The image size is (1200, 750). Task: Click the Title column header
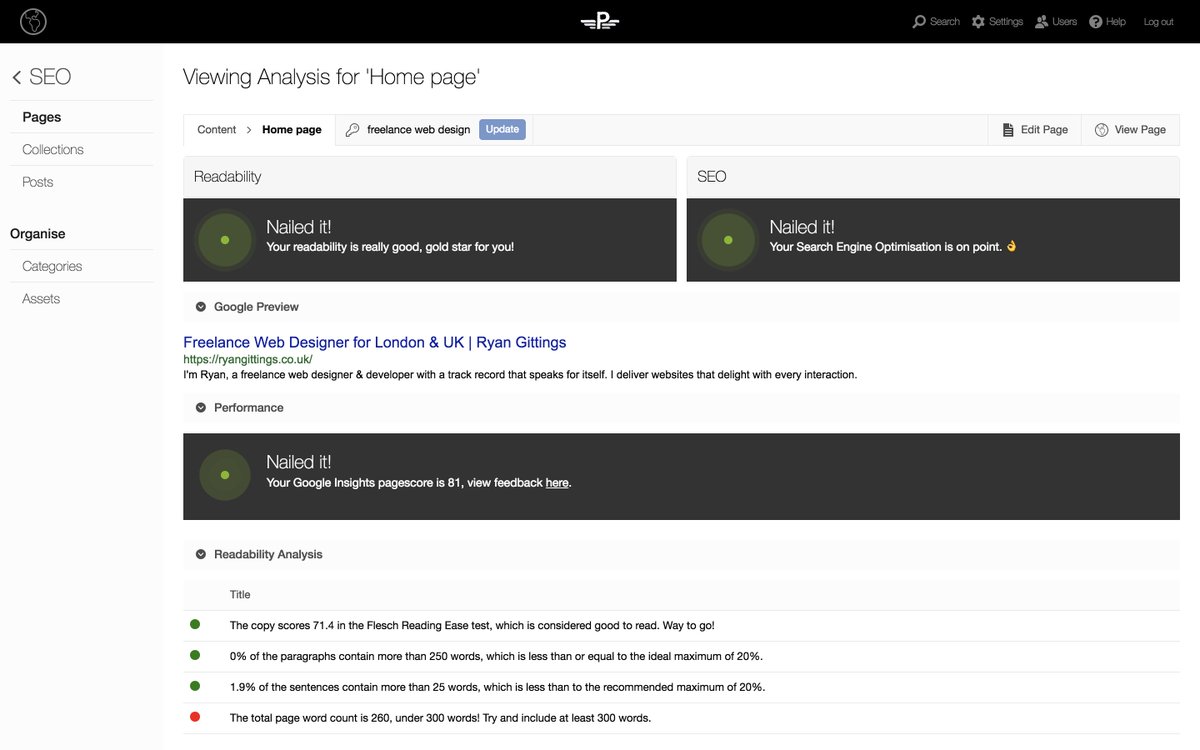[x=240, y=594]
